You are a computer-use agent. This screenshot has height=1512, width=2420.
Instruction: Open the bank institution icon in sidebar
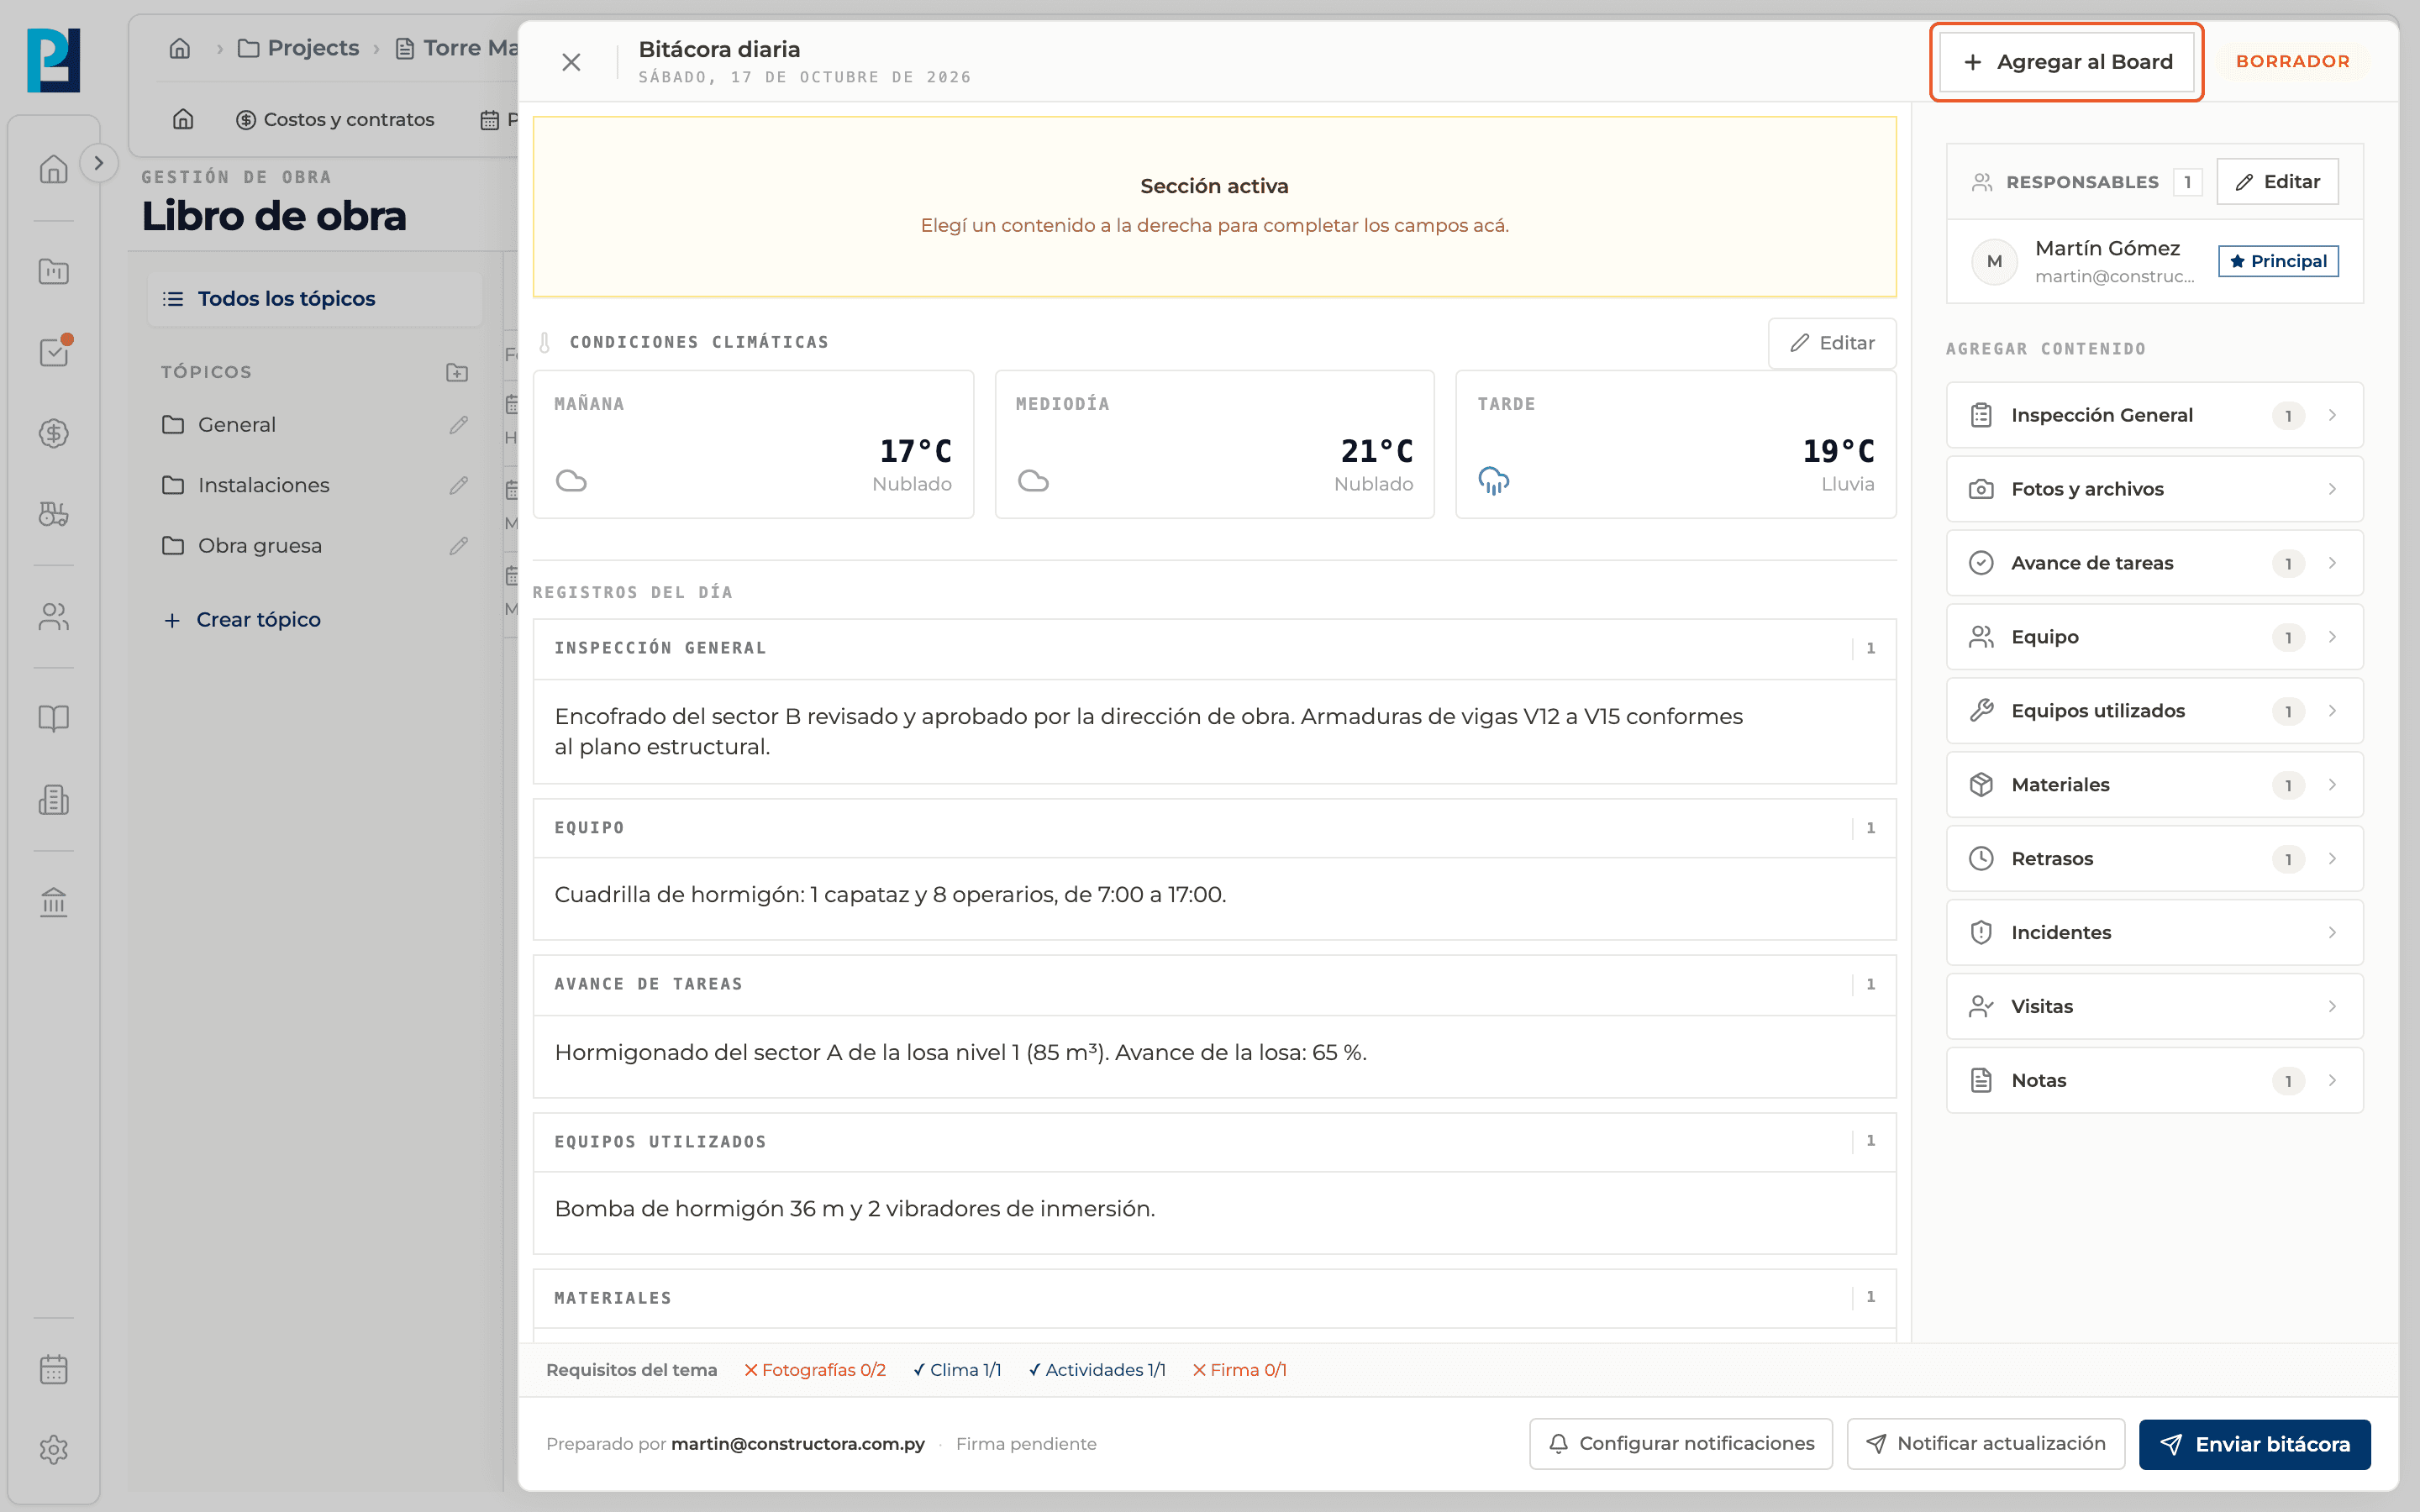pos(53,903)
